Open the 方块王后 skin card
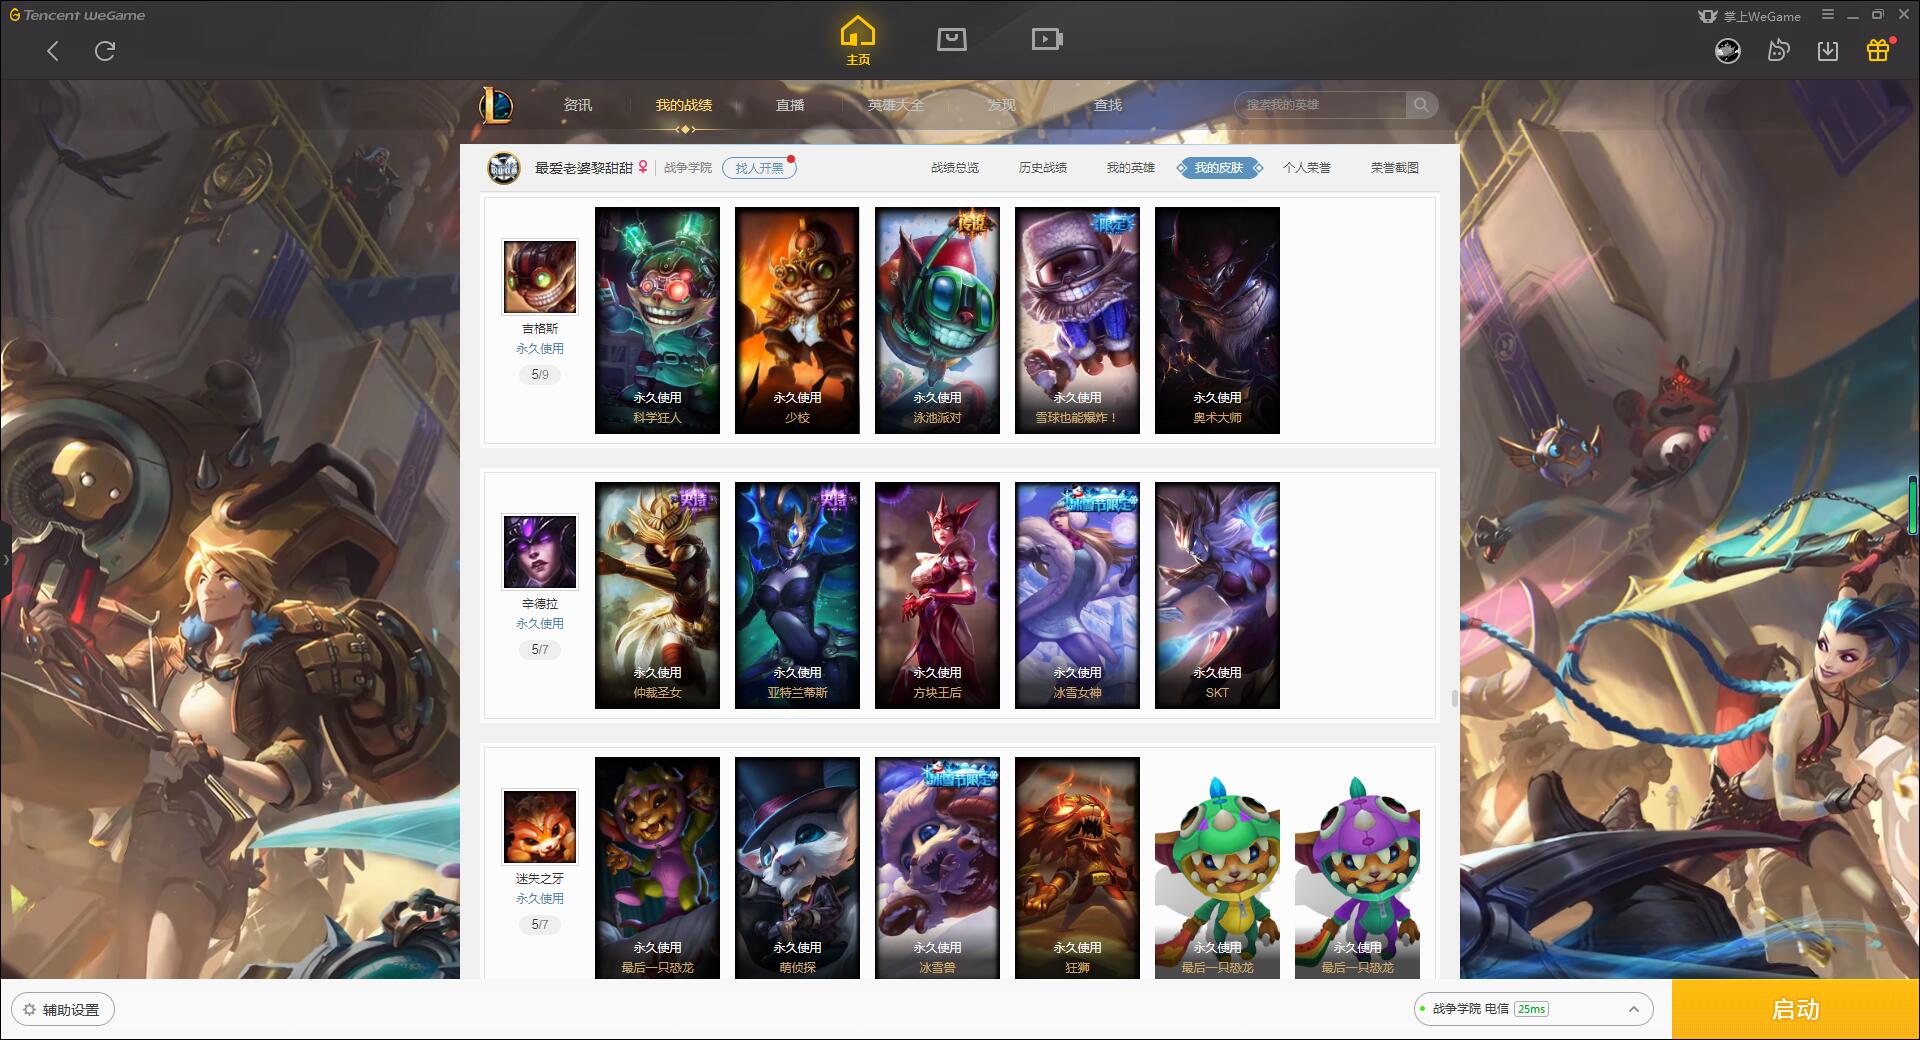 [937, 595]
